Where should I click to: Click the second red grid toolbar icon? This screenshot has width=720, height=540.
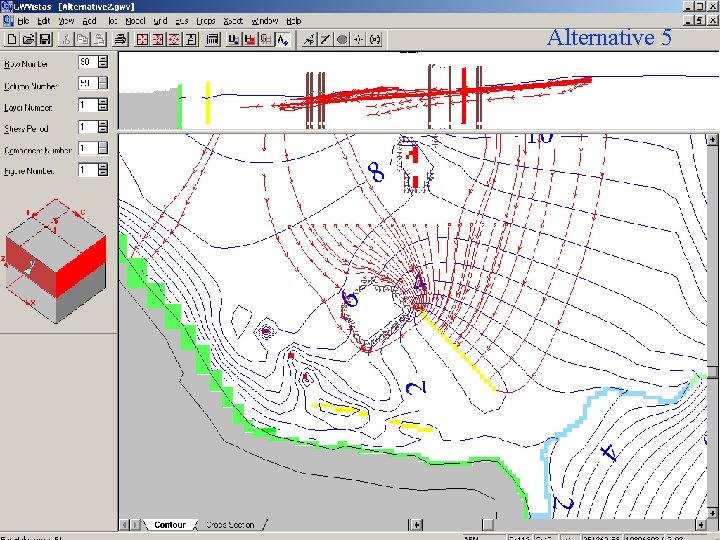pyautogui.click(x=158, y=39)
